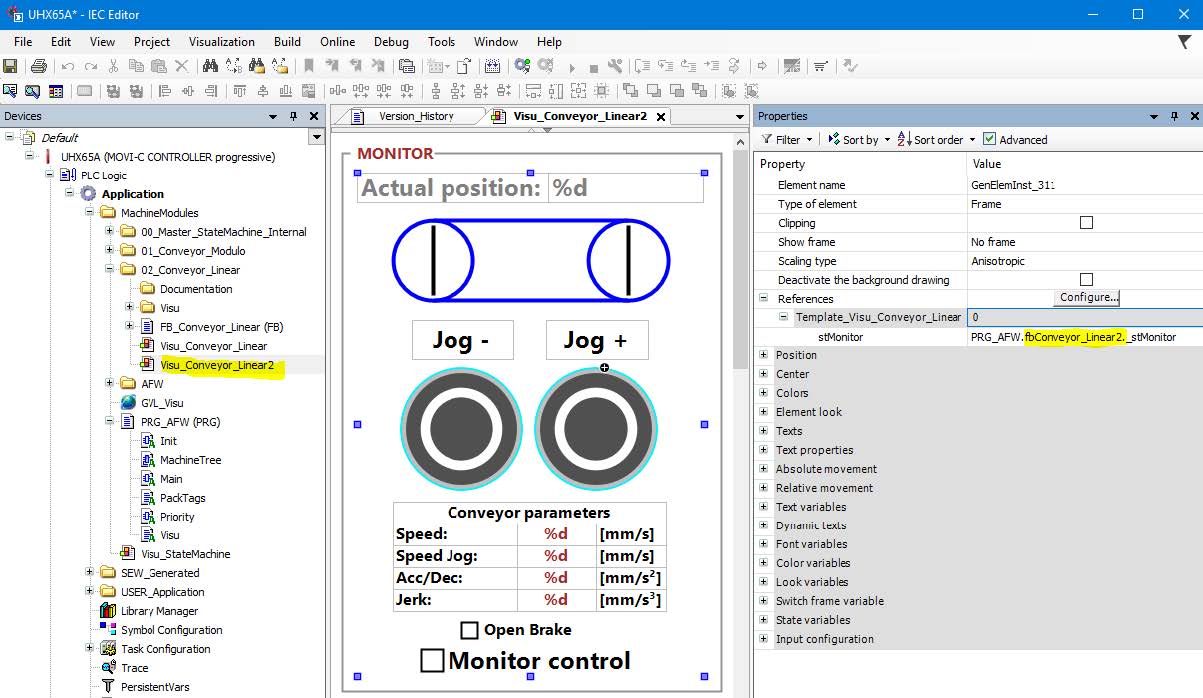The height and width of the screenshot is (698, 1203).
Task: Open the Visualization menu
Action: point(221,42)
